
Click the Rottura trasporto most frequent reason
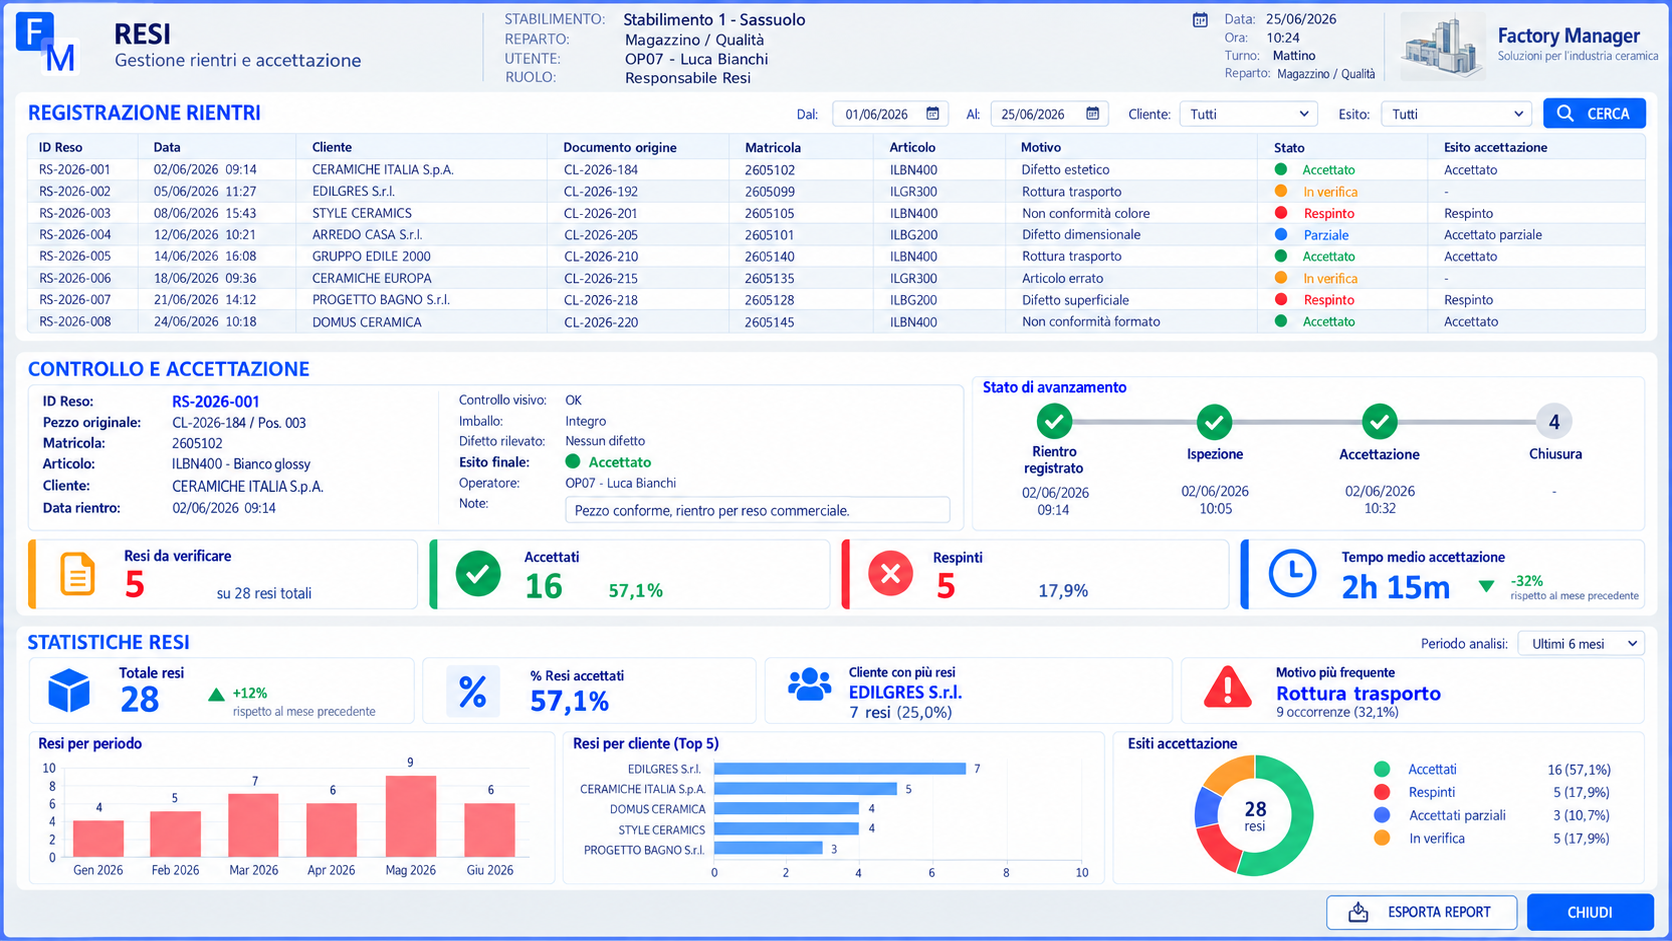1358,693
